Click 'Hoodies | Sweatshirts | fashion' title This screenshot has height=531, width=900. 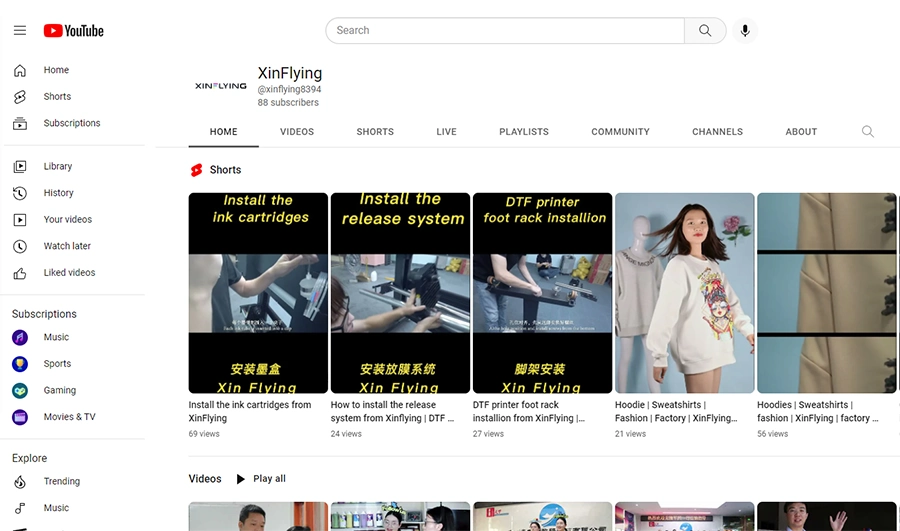coord(817,412)
